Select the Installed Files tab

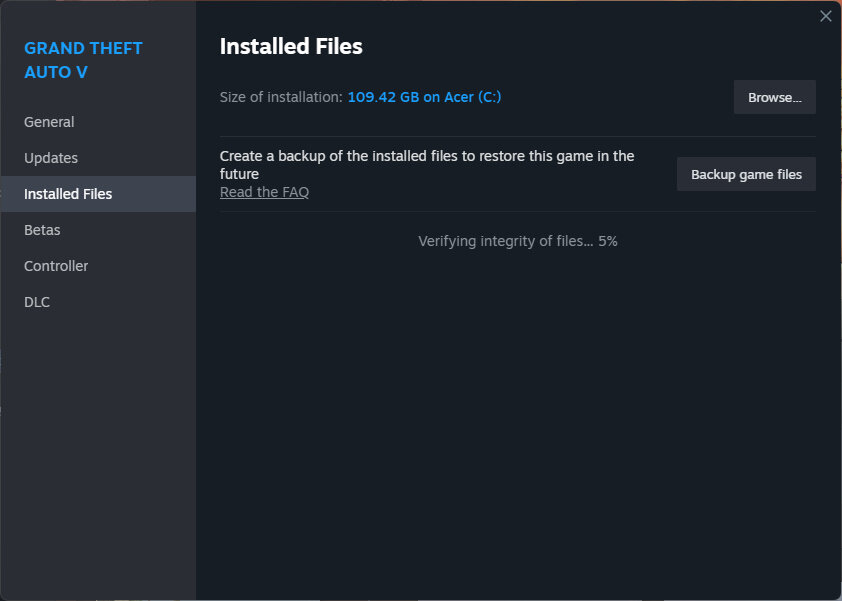(68, 194)
